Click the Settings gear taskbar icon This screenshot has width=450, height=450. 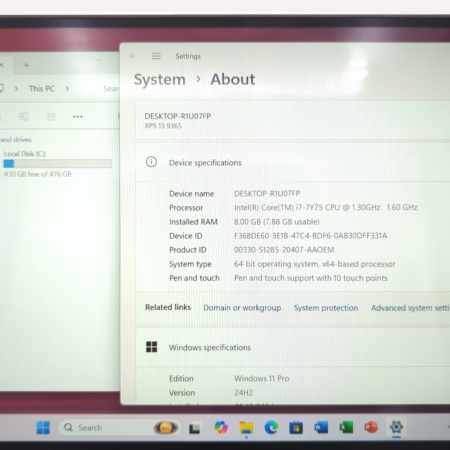[x=396, y=427]
